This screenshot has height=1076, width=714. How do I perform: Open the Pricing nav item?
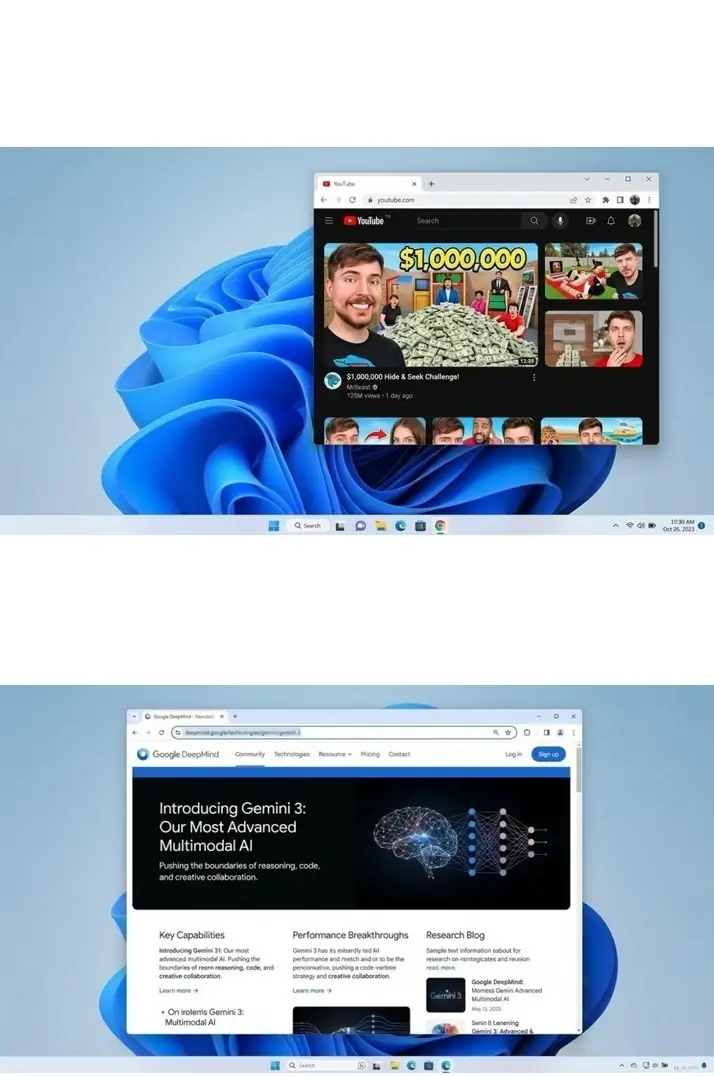pos(370,754)
